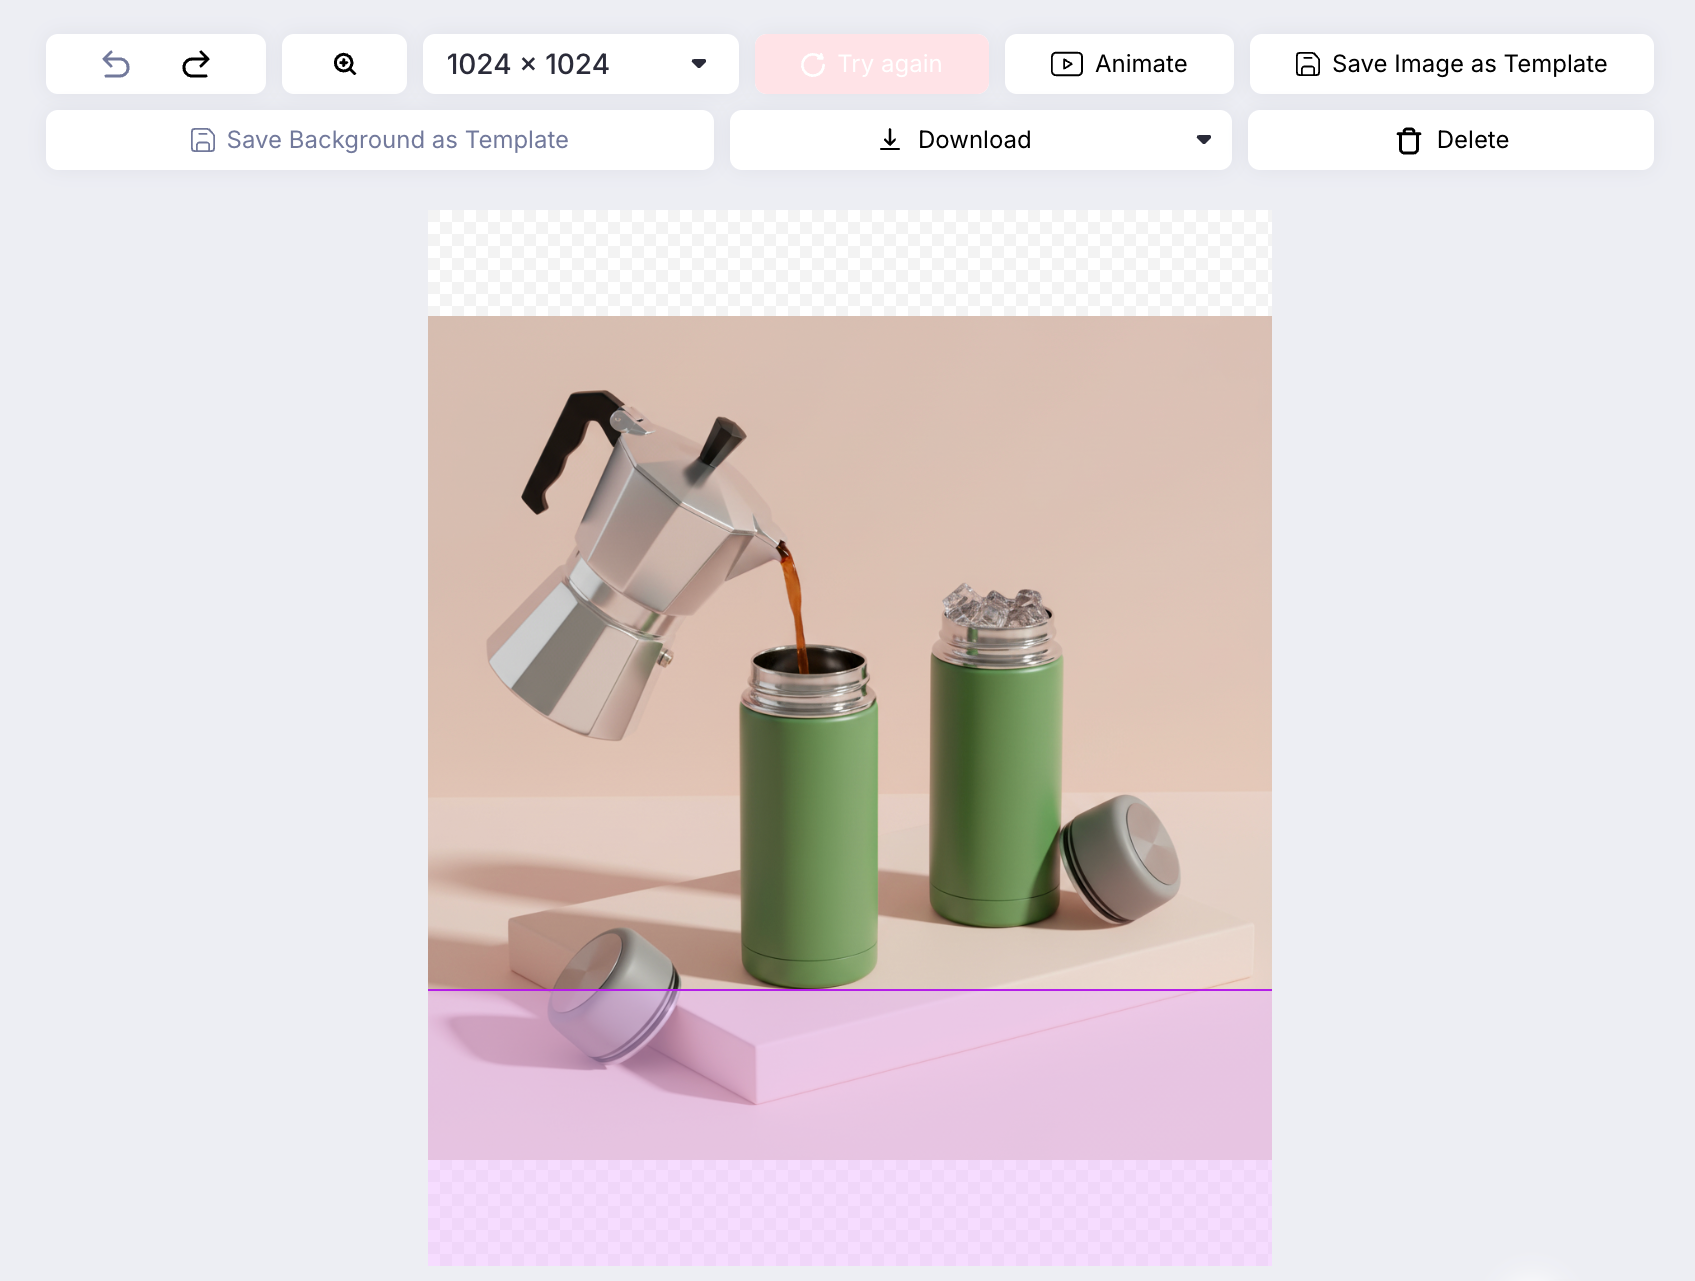
Task: Click the circular refresh icon on Try again
Action: [x=813, y=65]
